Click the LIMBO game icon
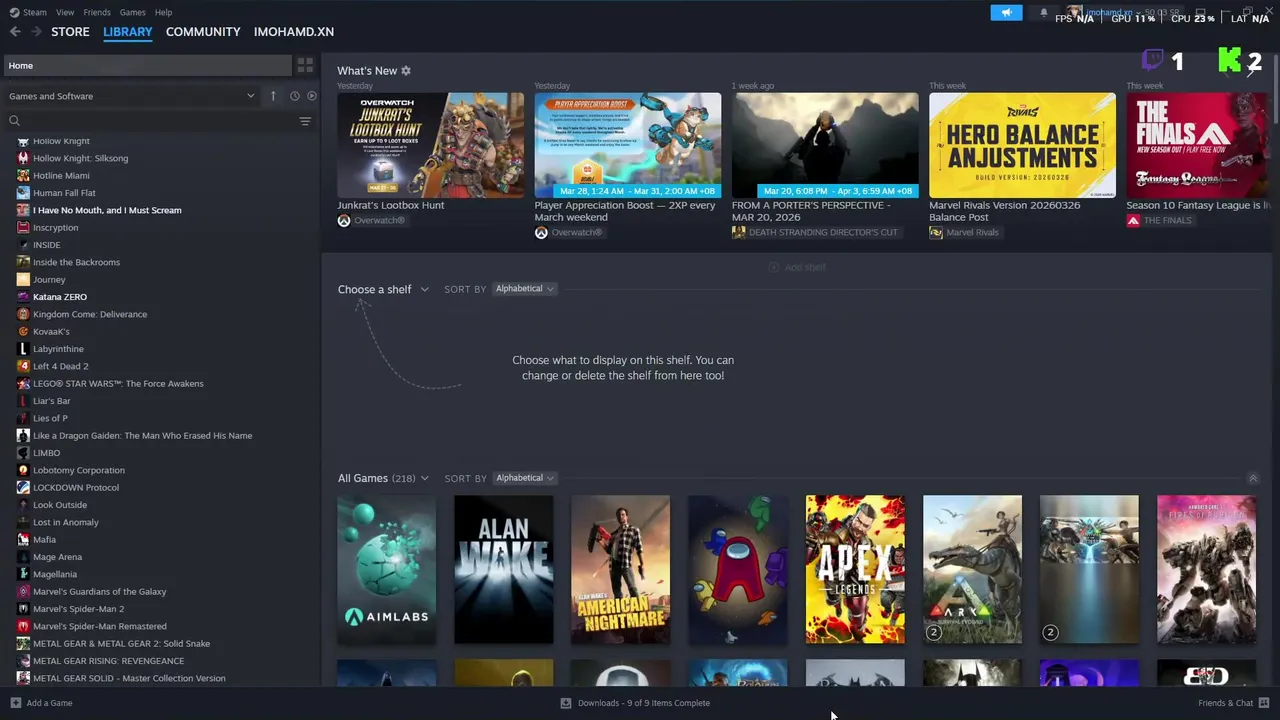Image resolution: width=1280 pixels, height=720 pixels. tap(23, 453)
